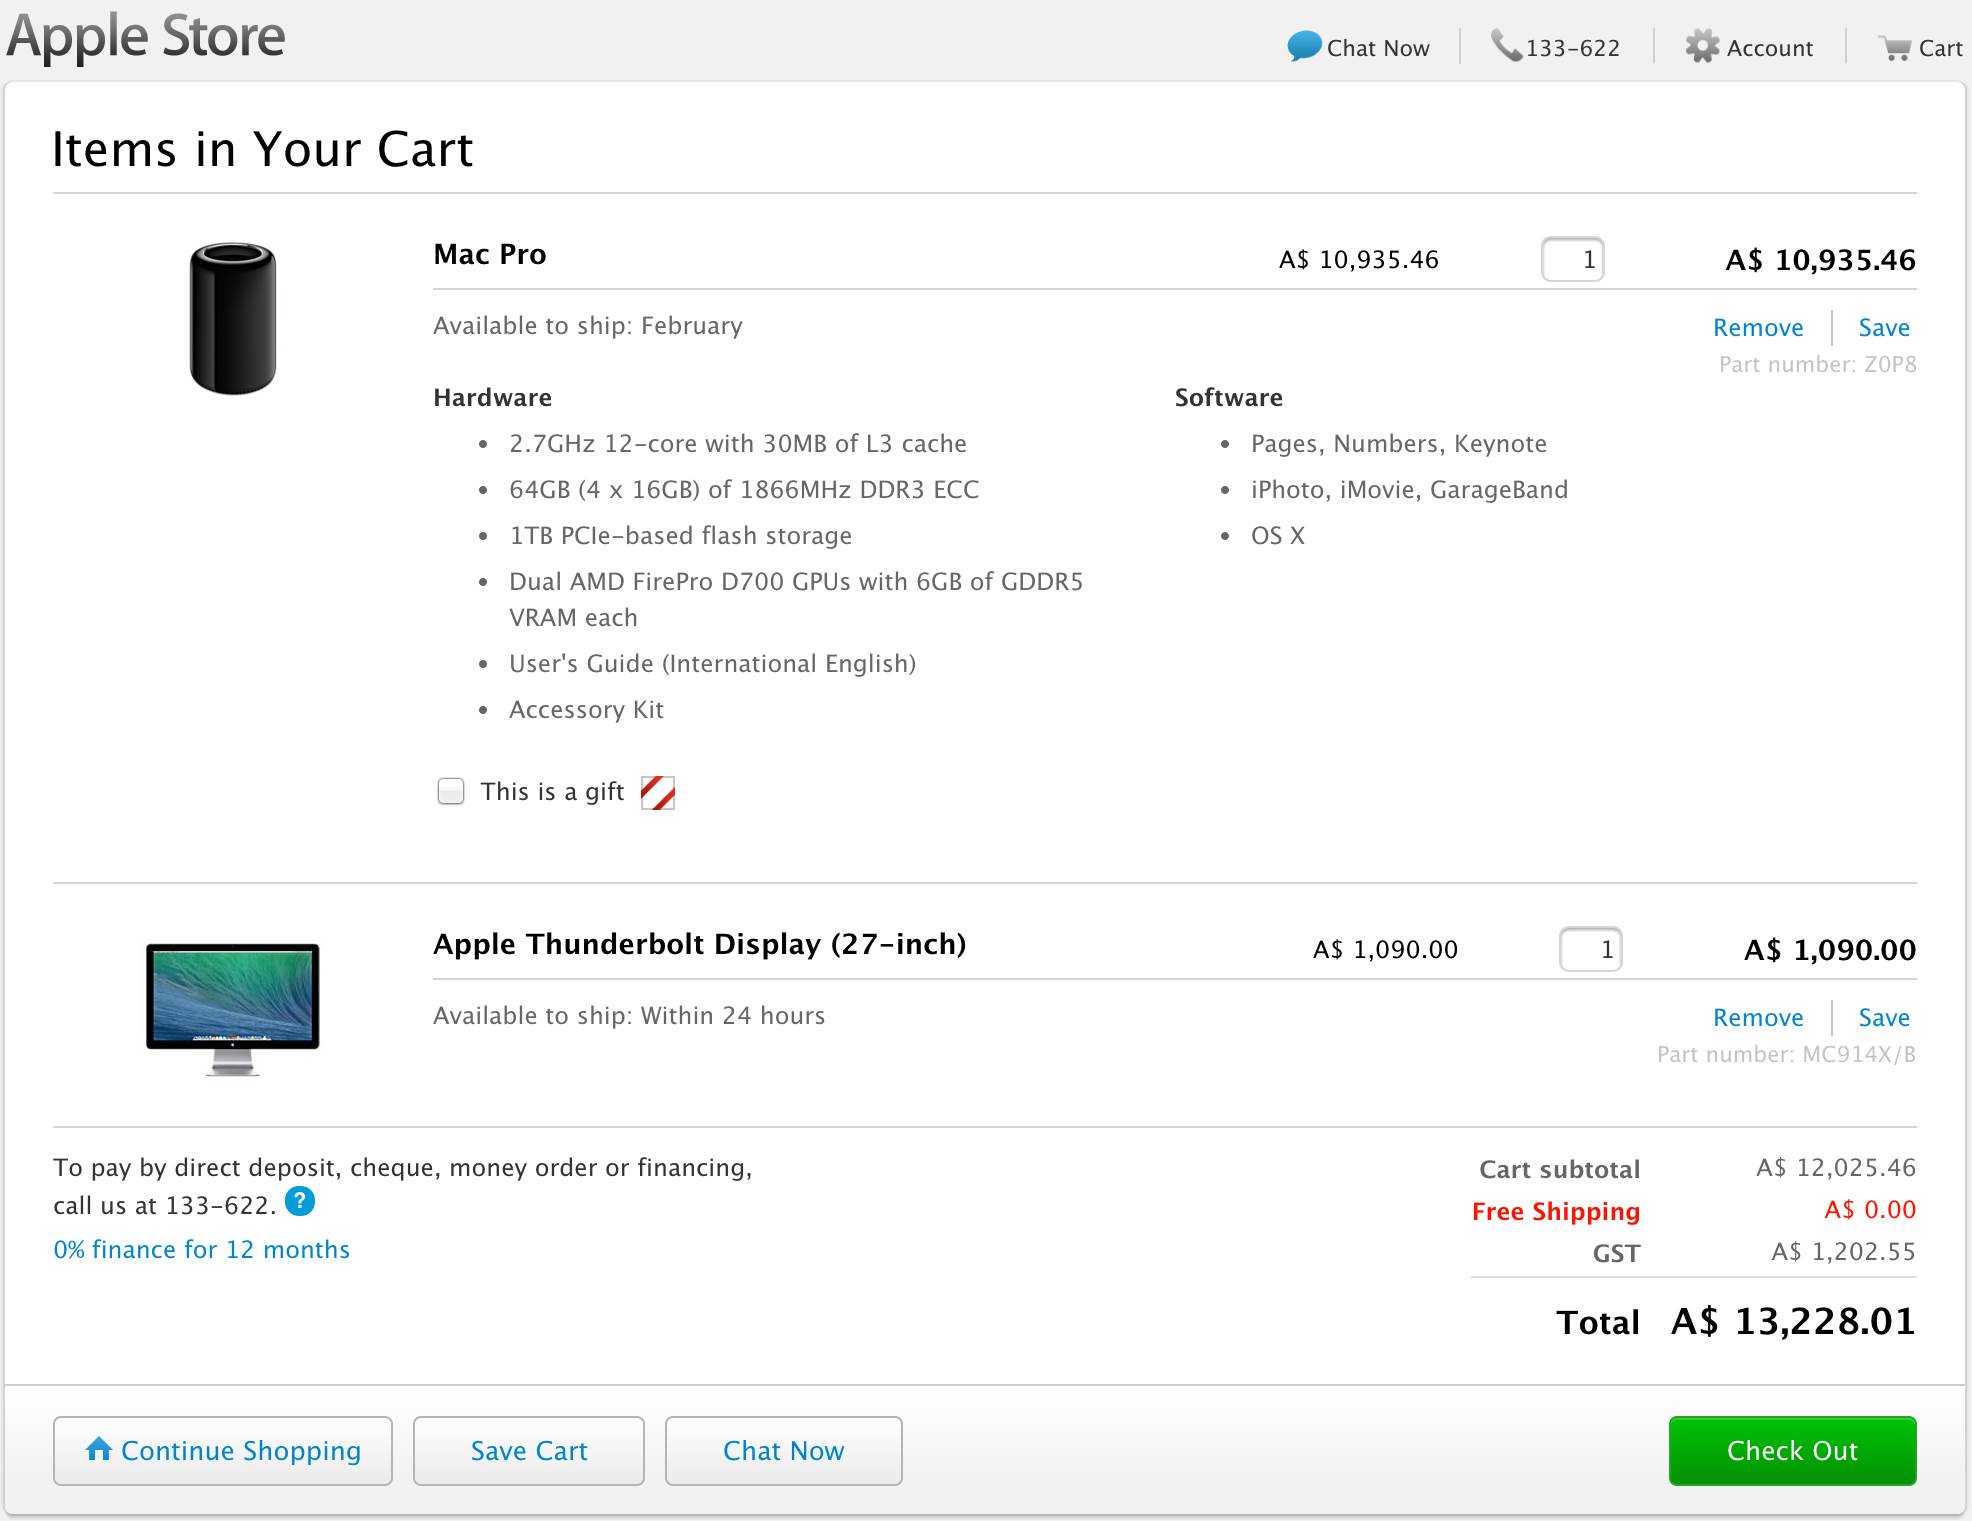Remove the Apple Thunderbolt Display

point(1758,1018)
